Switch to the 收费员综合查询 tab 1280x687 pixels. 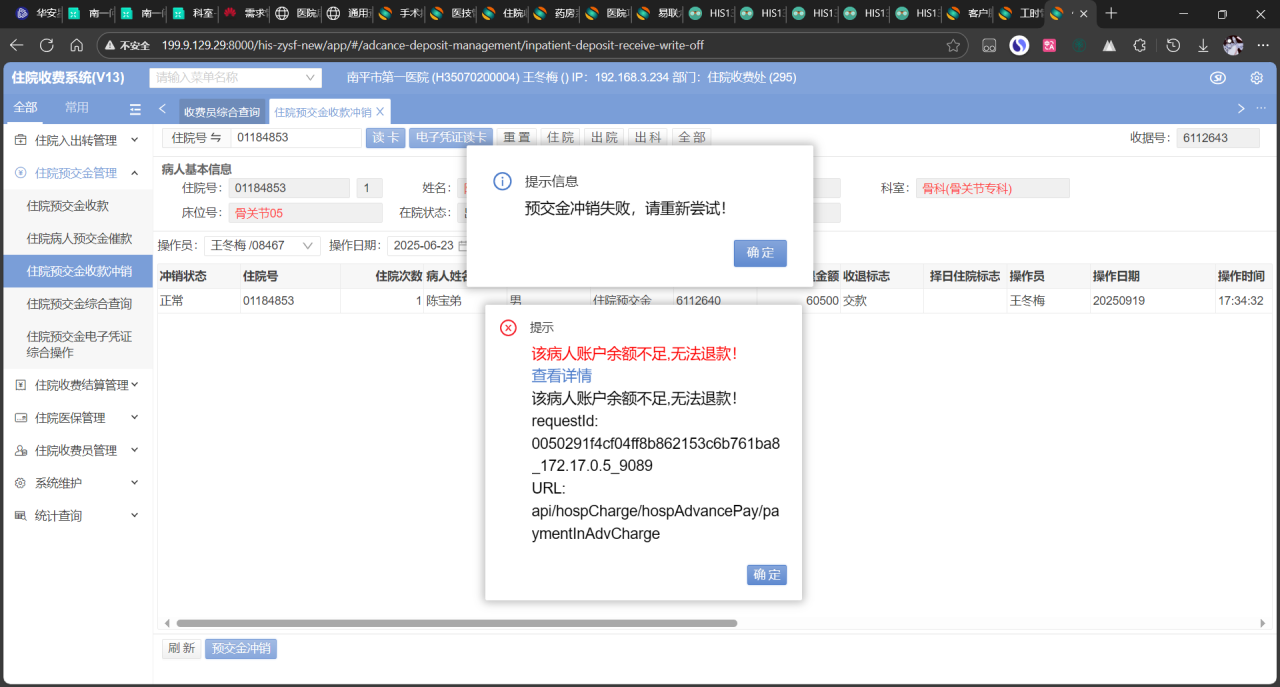coord(221,112)
